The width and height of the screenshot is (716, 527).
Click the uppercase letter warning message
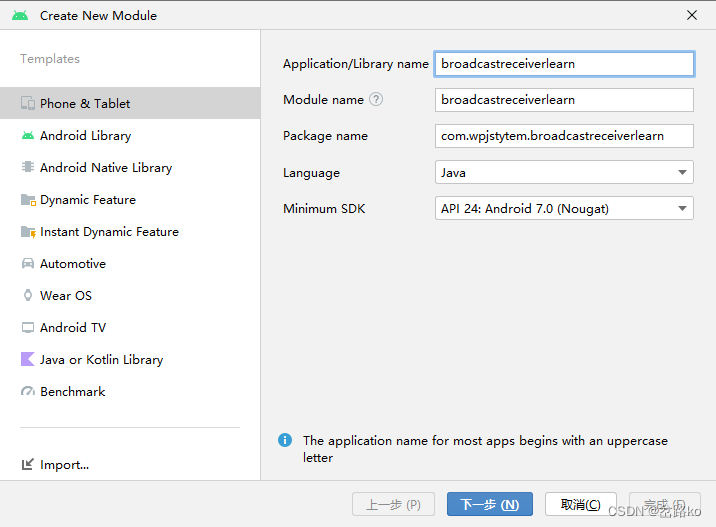(x=485, y=449)
